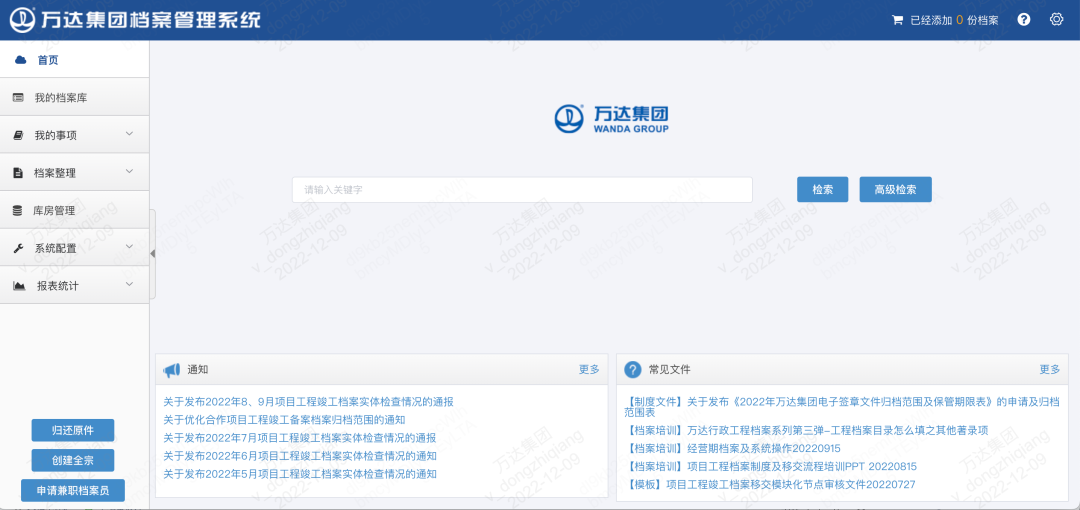This screenshot has height=510, width=1080.
Task: Expand the 档案整理 submenu arrow
Action: 129,172
